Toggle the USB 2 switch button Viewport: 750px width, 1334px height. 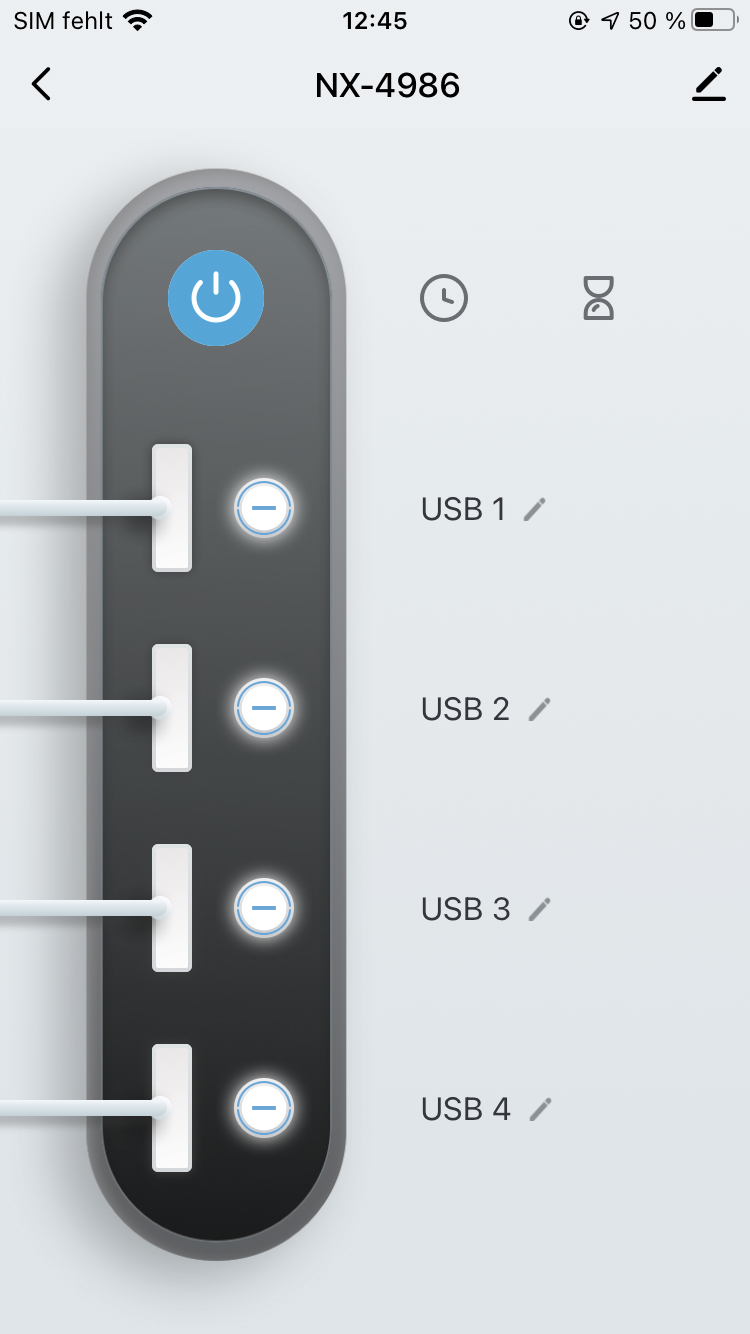pos(264,708)
